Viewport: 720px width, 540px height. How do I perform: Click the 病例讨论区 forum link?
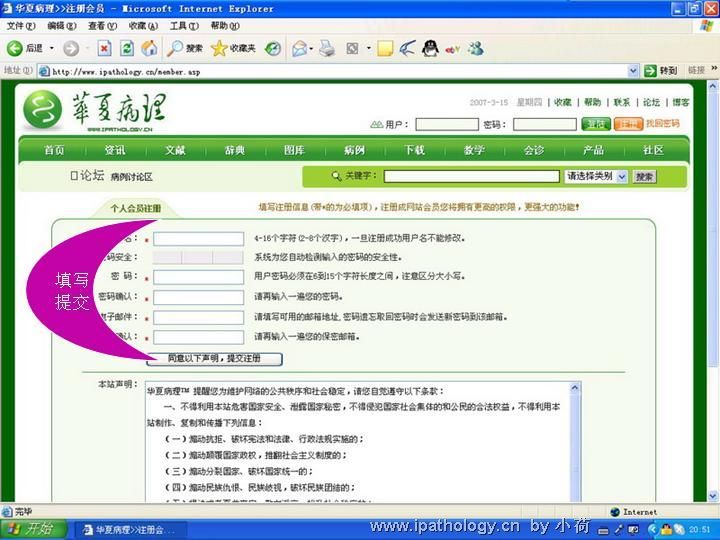(131, 177)
